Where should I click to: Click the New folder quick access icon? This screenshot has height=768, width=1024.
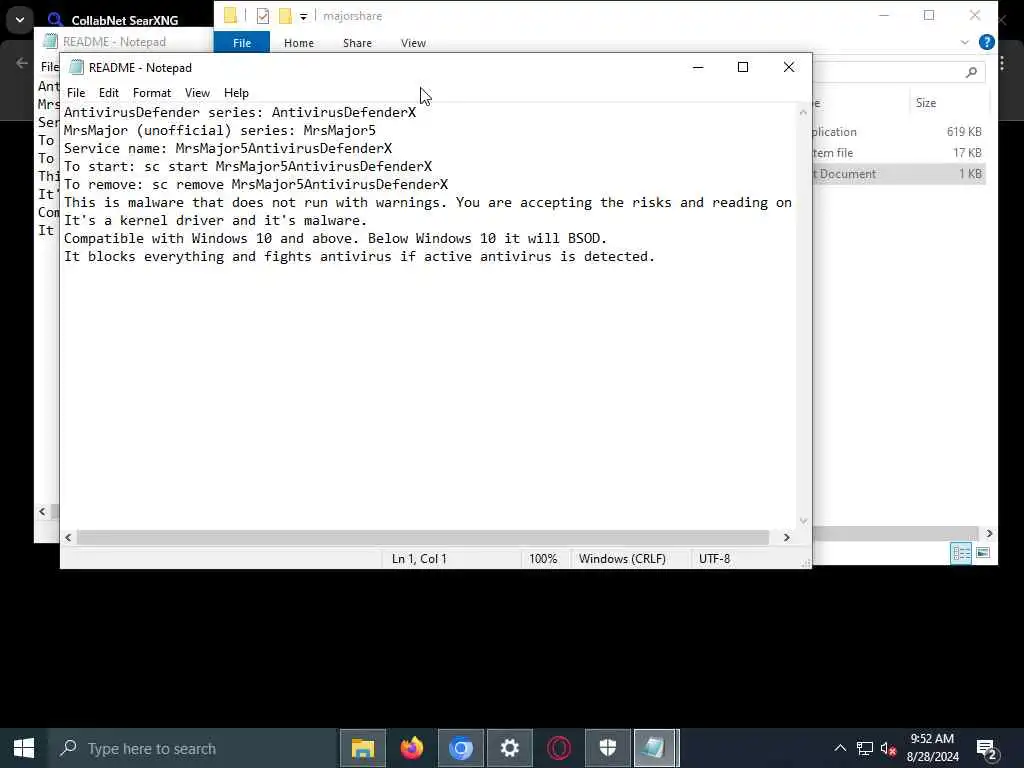tap(285, 16)
